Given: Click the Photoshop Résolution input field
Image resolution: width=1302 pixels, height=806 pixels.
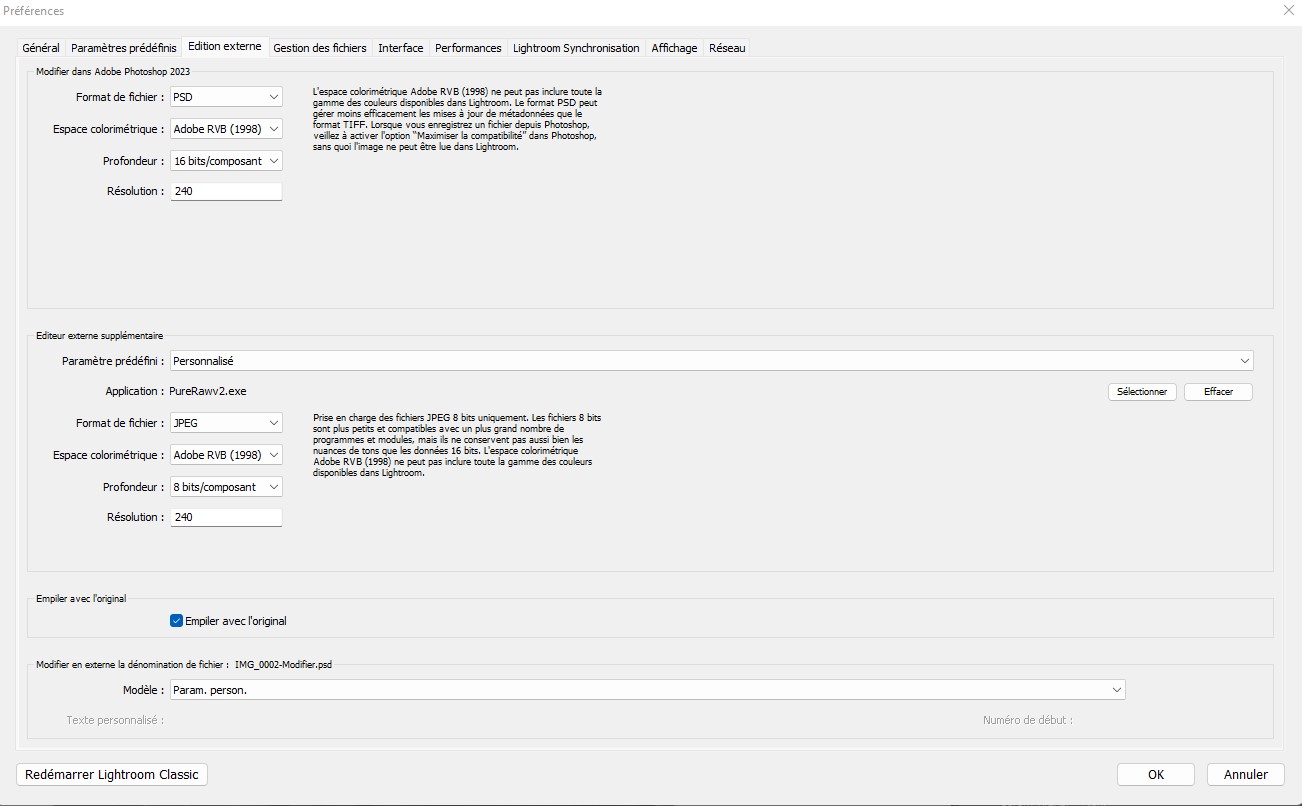Looking at the screenshot, I should [x=226, y=191].
